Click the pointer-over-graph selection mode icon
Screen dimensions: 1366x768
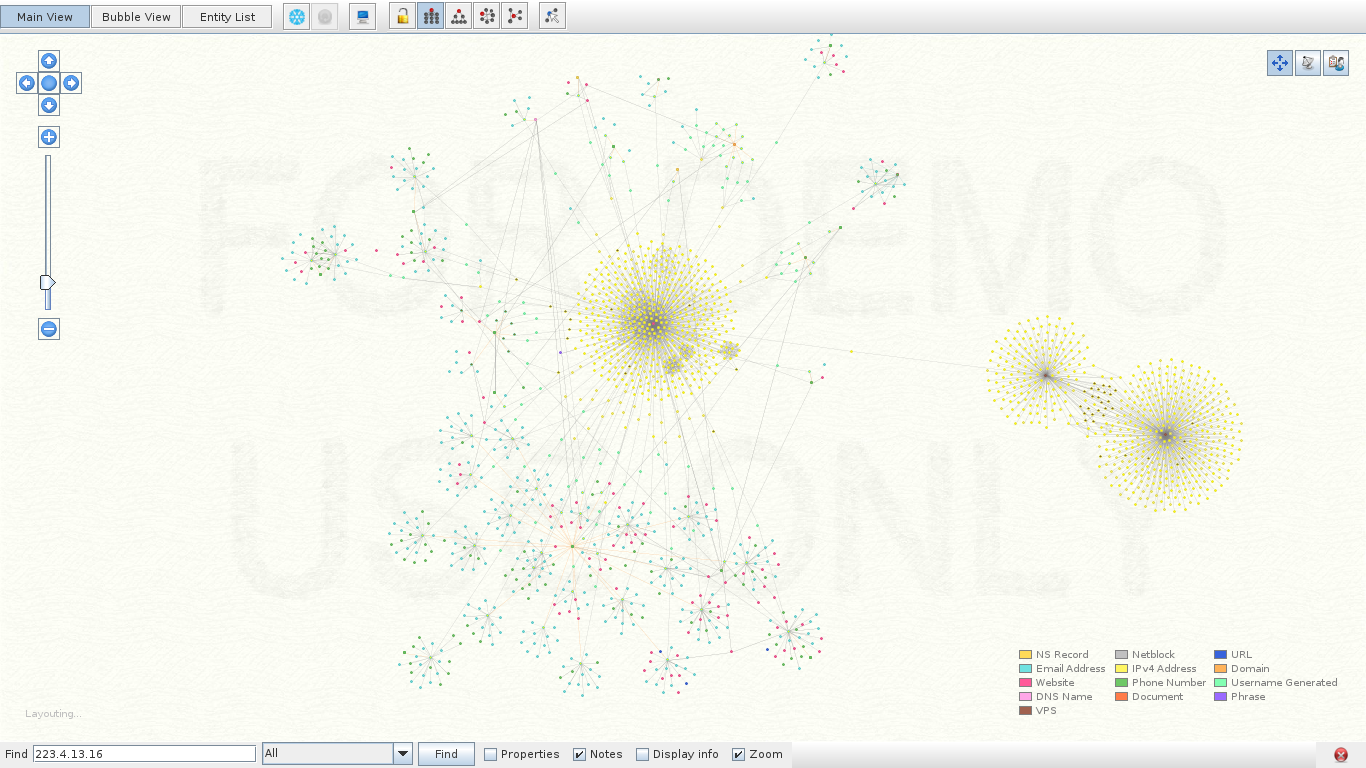tap(552, 17)
